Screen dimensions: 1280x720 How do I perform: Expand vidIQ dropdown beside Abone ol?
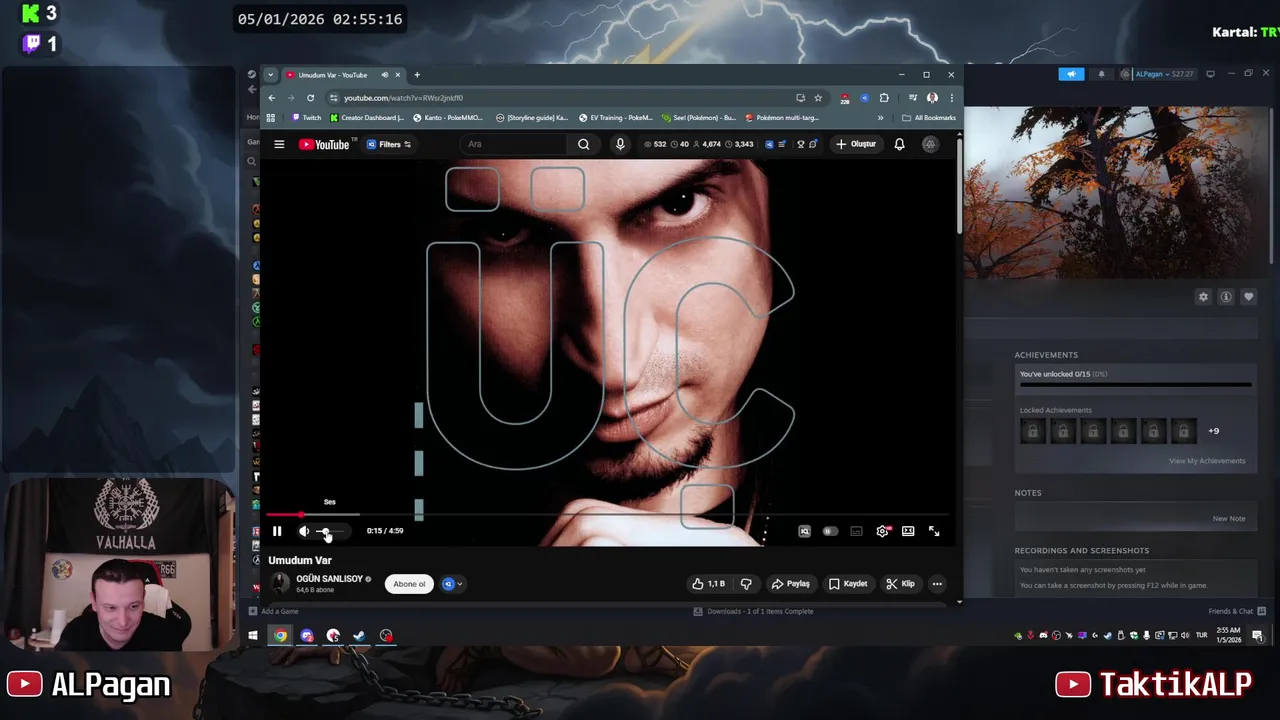coord(453,584)
